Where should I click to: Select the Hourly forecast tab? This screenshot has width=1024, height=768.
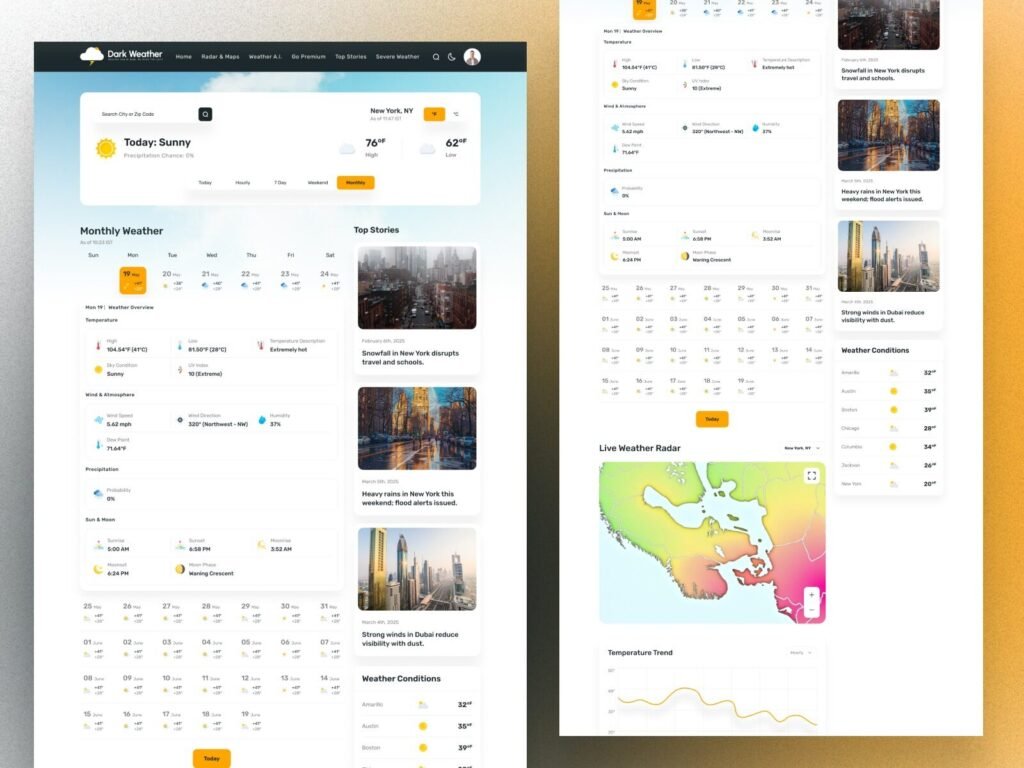tap(242, 183)
